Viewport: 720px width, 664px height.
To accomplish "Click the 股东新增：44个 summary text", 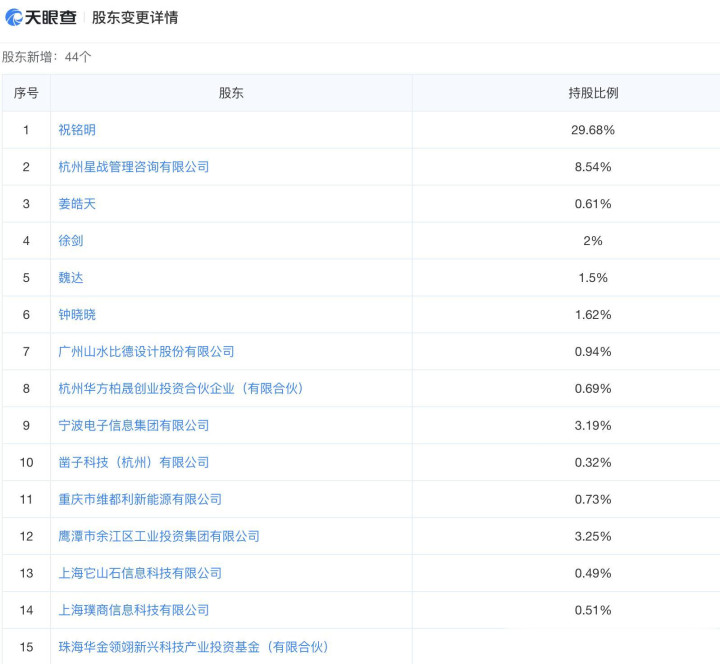I will pos(46,57).
